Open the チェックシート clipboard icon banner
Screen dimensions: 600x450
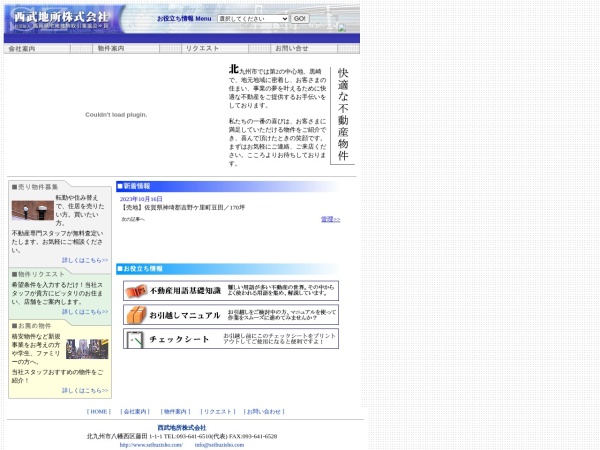click(x=231, y=339)
